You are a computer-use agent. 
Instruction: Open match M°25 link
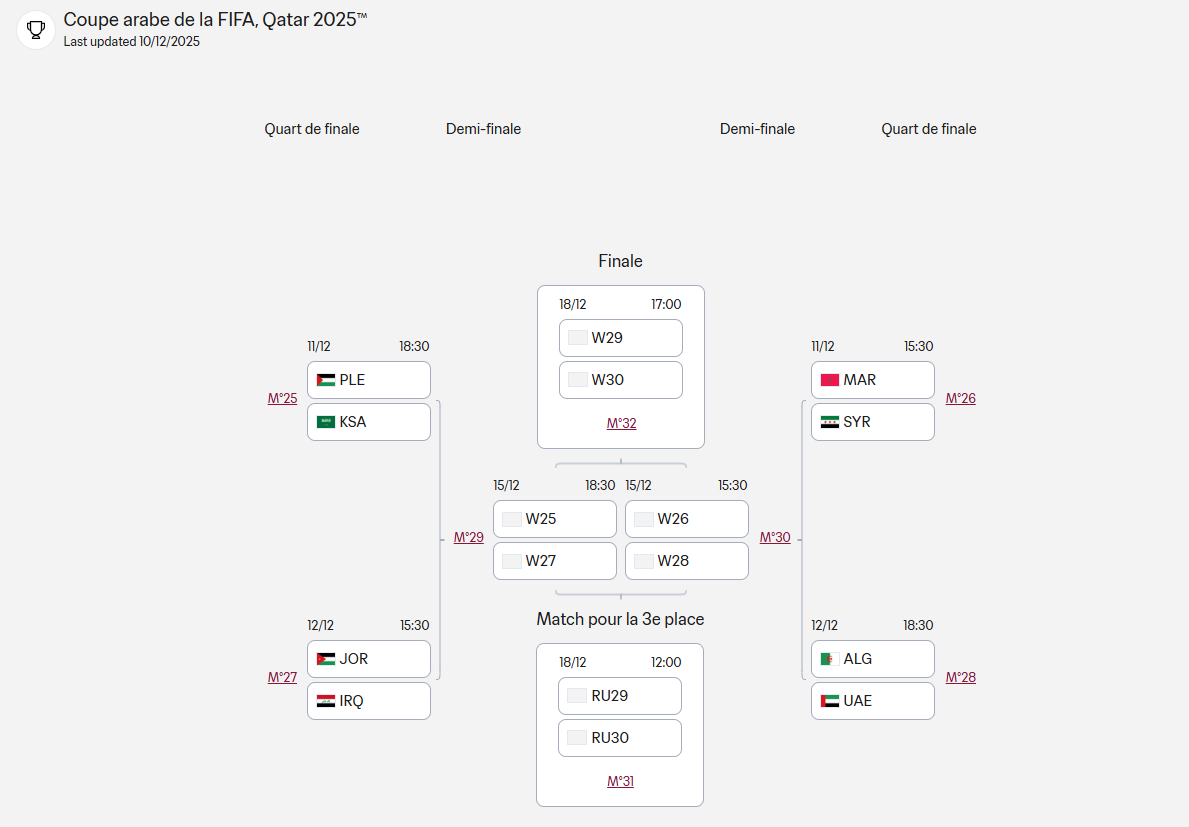click(x=282, y=398)
